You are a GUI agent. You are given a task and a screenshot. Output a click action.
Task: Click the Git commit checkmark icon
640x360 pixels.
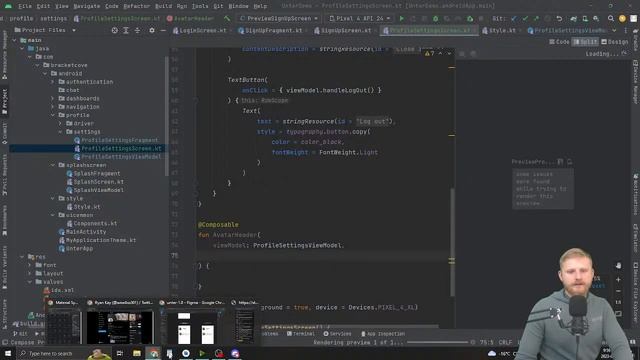tap(525, 18)
